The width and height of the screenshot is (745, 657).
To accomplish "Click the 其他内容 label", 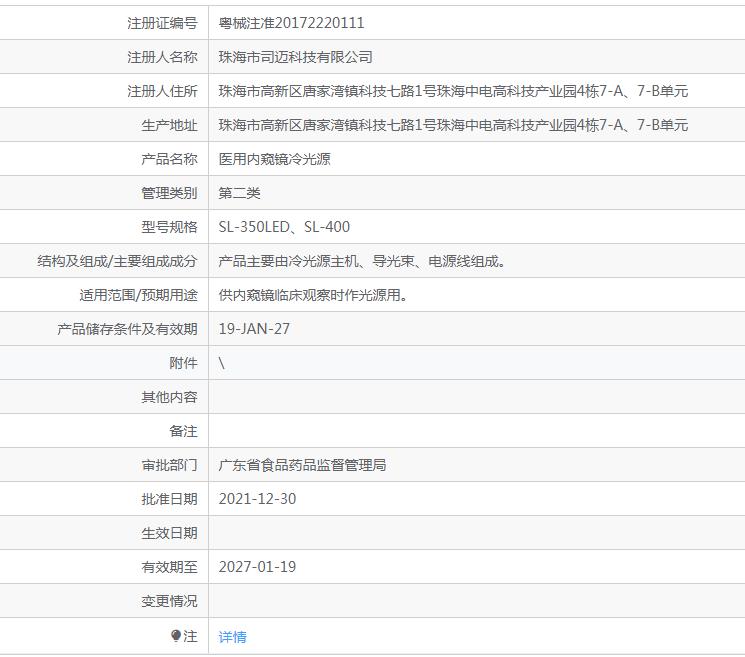I will (x=169, y=397).
